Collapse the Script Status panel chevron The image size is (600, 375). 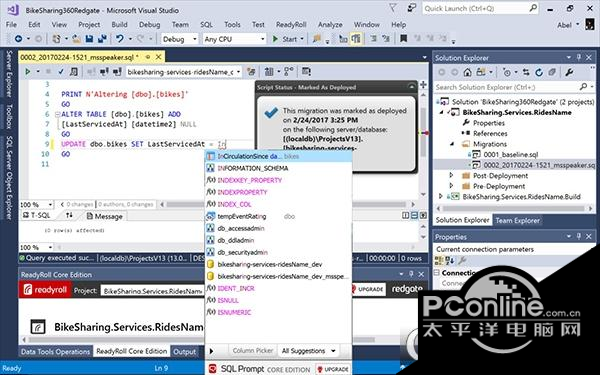(411, 87)
